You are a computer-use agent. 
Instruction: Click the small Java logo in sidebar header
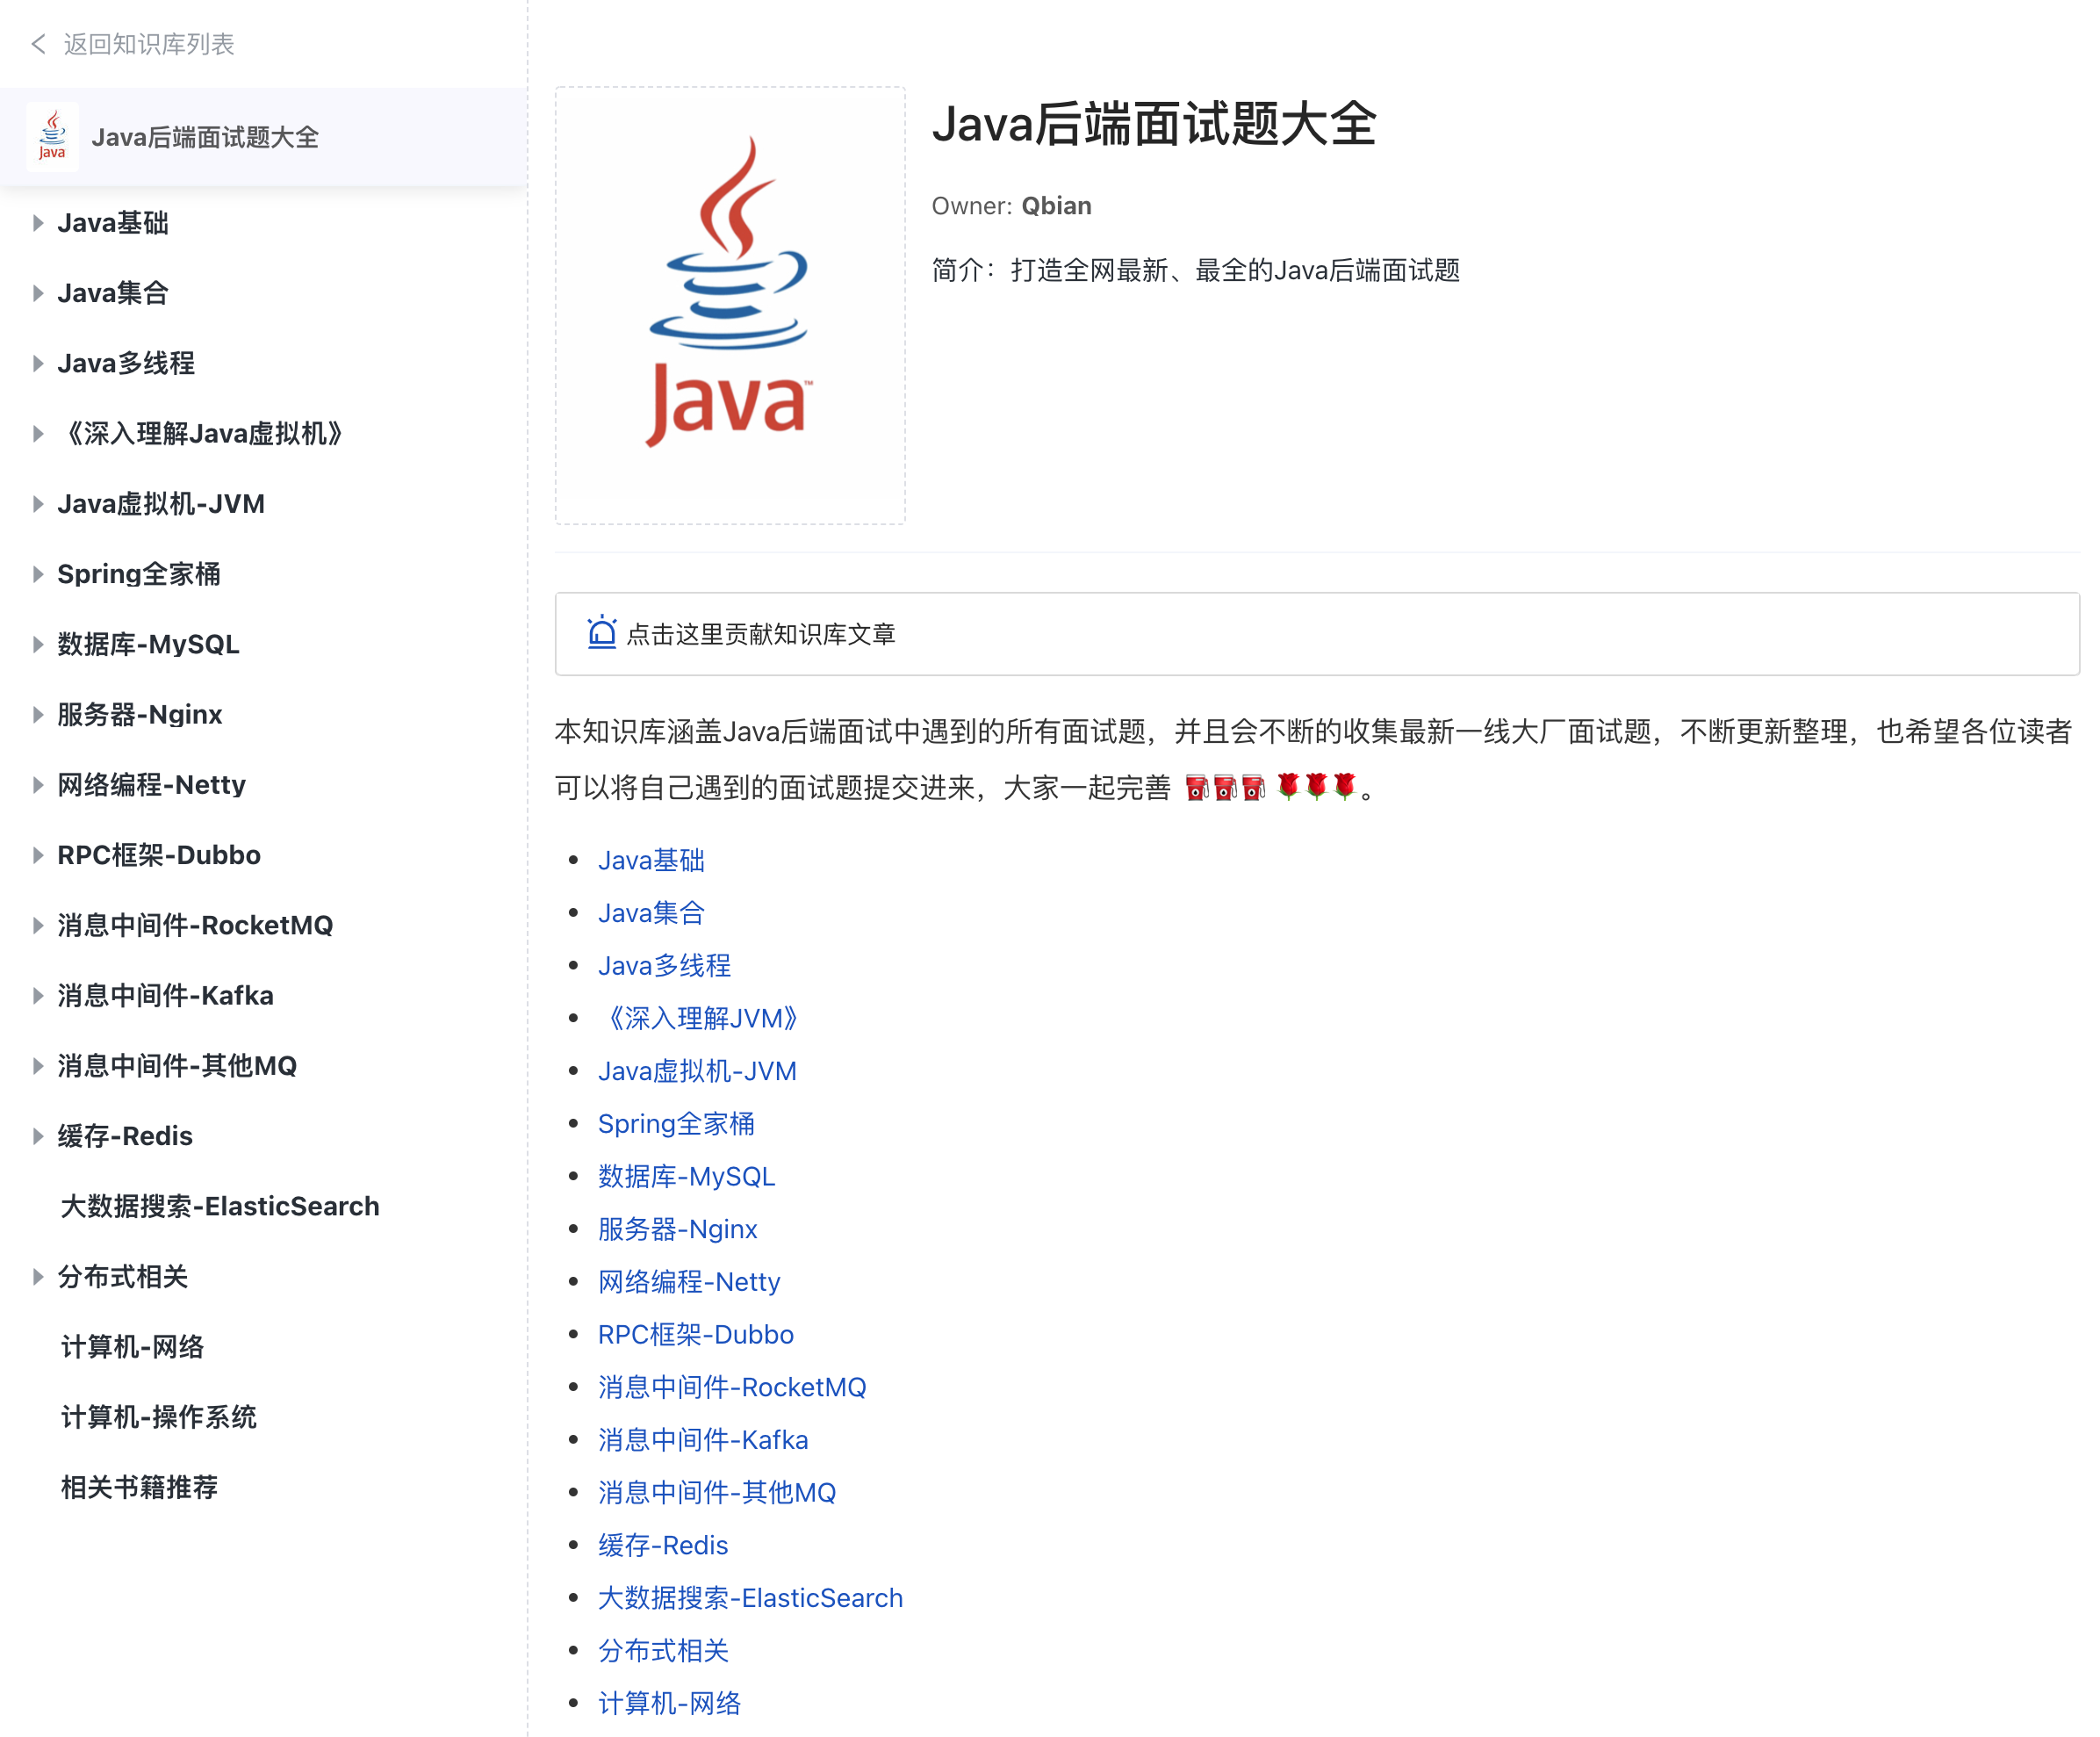tap(52, 136)
